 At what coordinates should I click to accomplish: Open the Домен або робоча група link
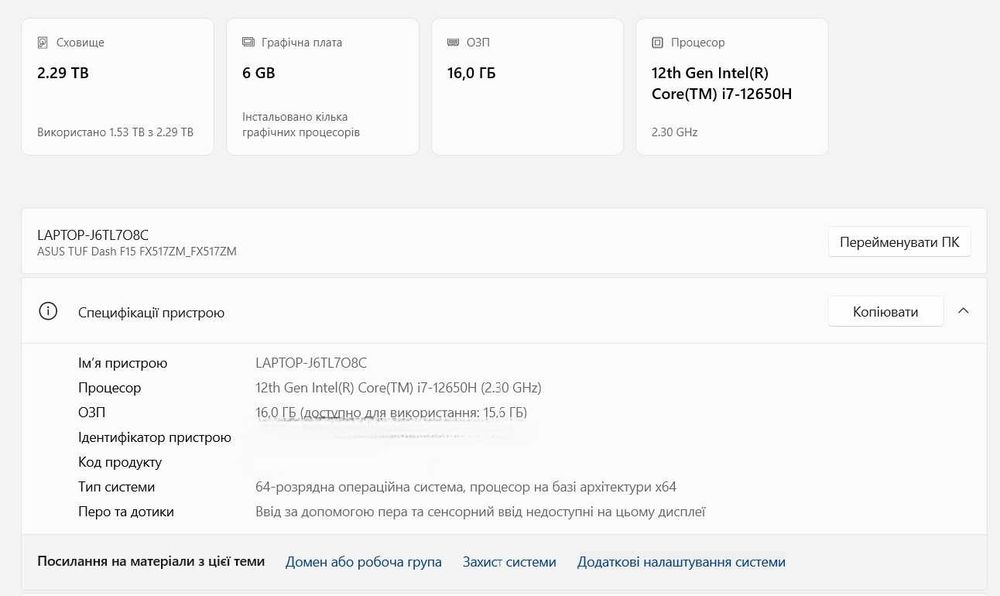(364, 562)
